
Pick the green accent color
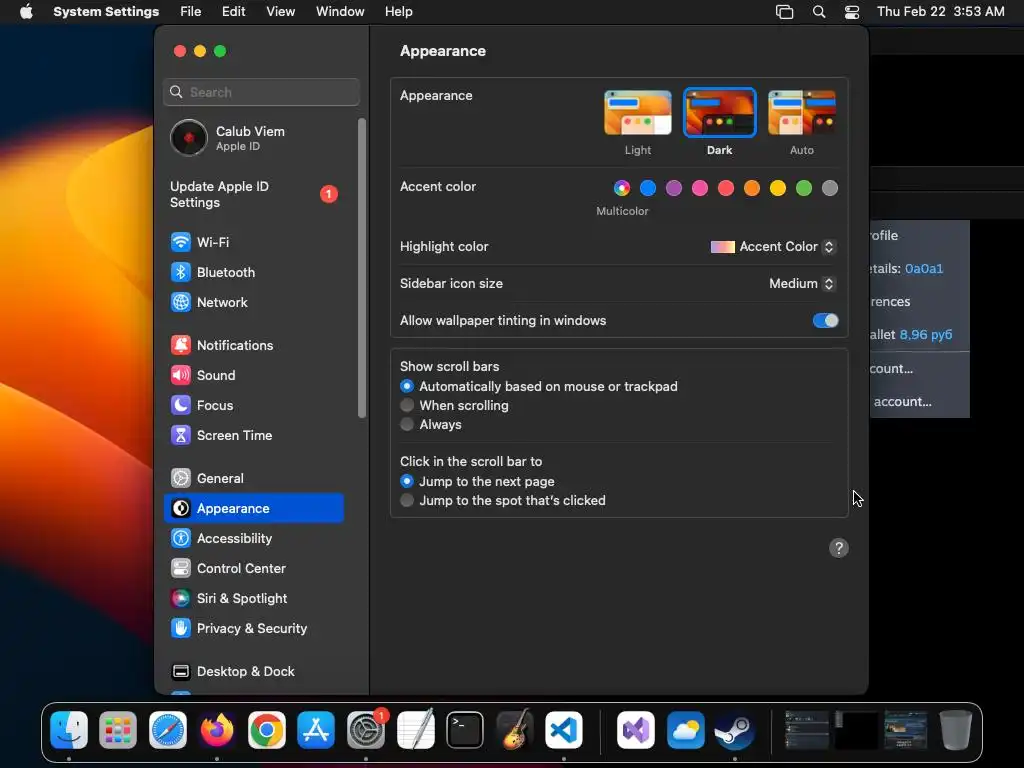pos(804,189)
